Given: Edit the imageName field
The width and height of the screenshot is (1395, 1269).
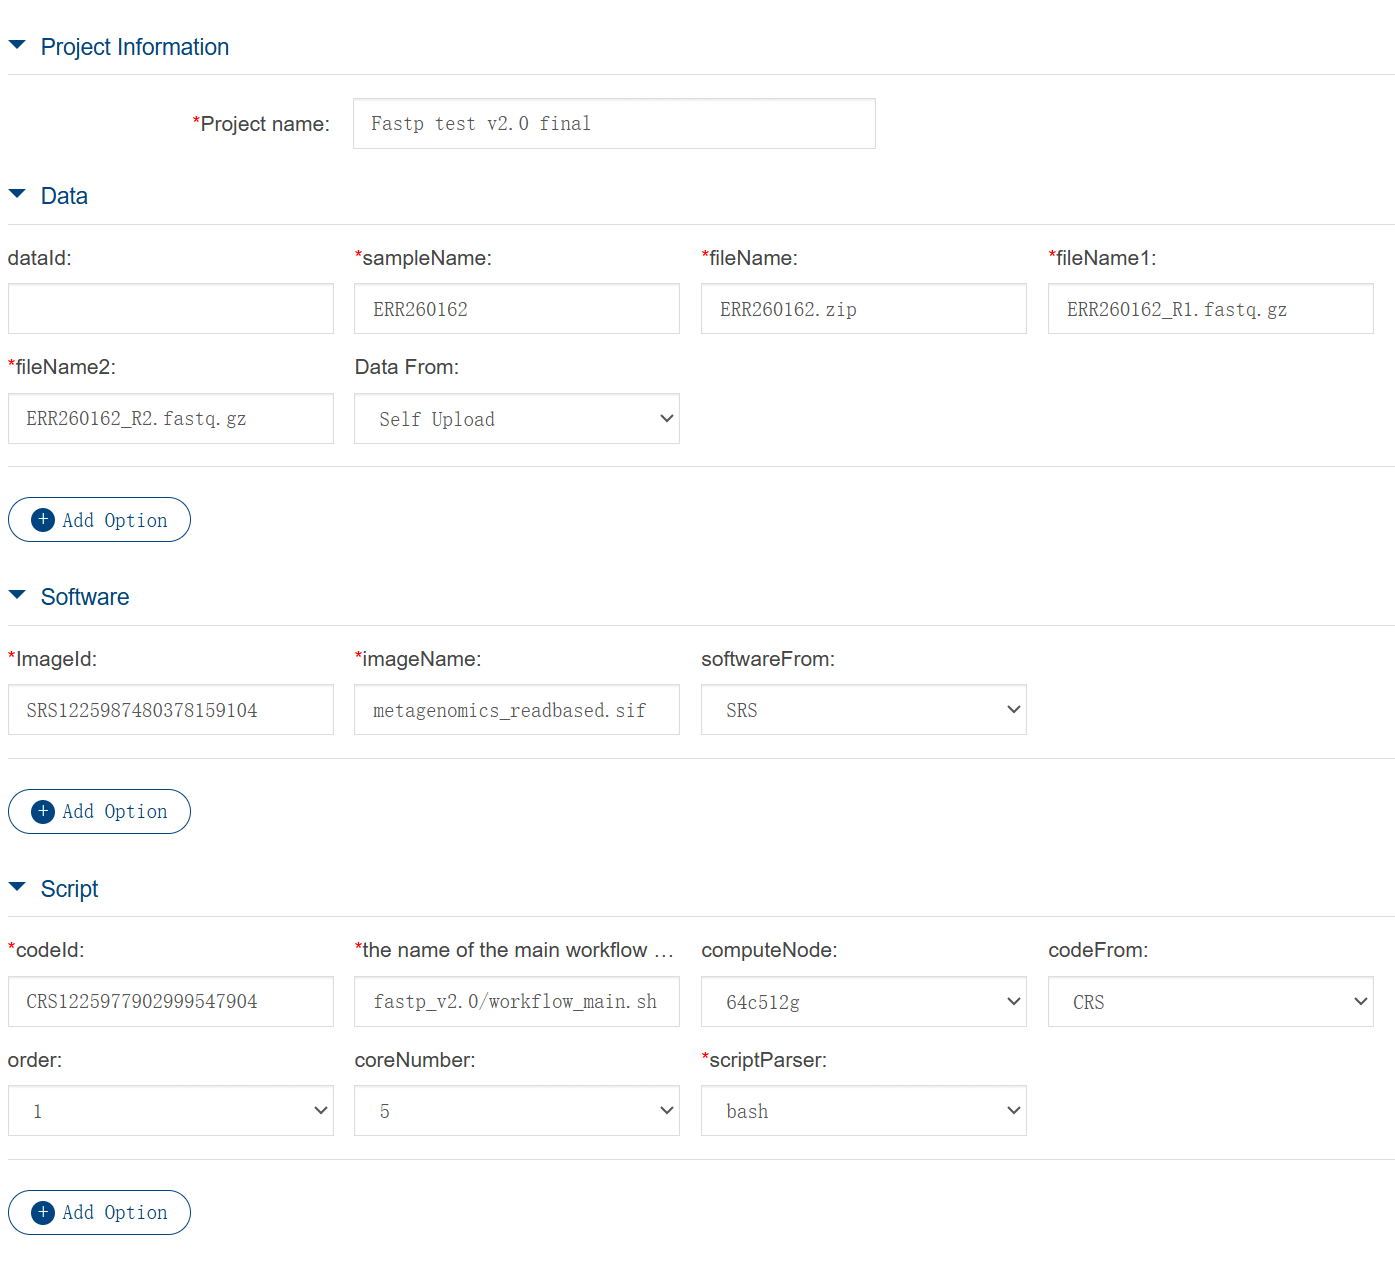Looking at the screenshot, I should pyautogui.click(x=517, y=710).
